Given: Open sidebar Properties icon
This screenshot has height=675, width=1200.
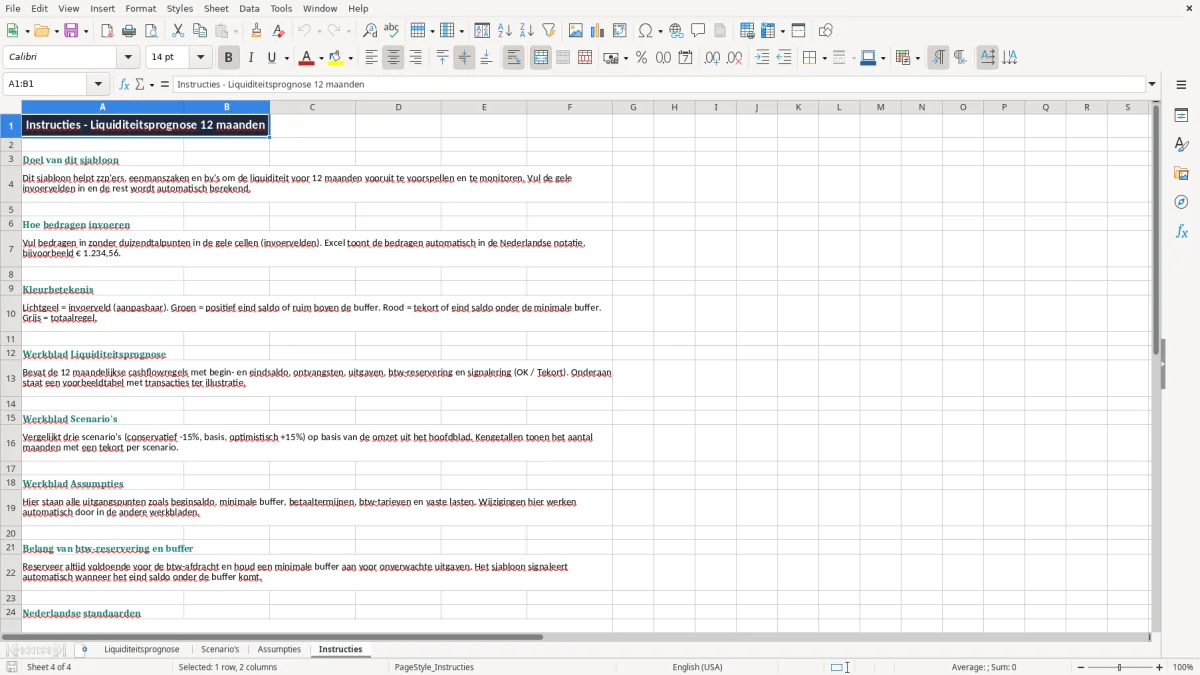Looking at the screenshot, I should (x=1181, y=115).
